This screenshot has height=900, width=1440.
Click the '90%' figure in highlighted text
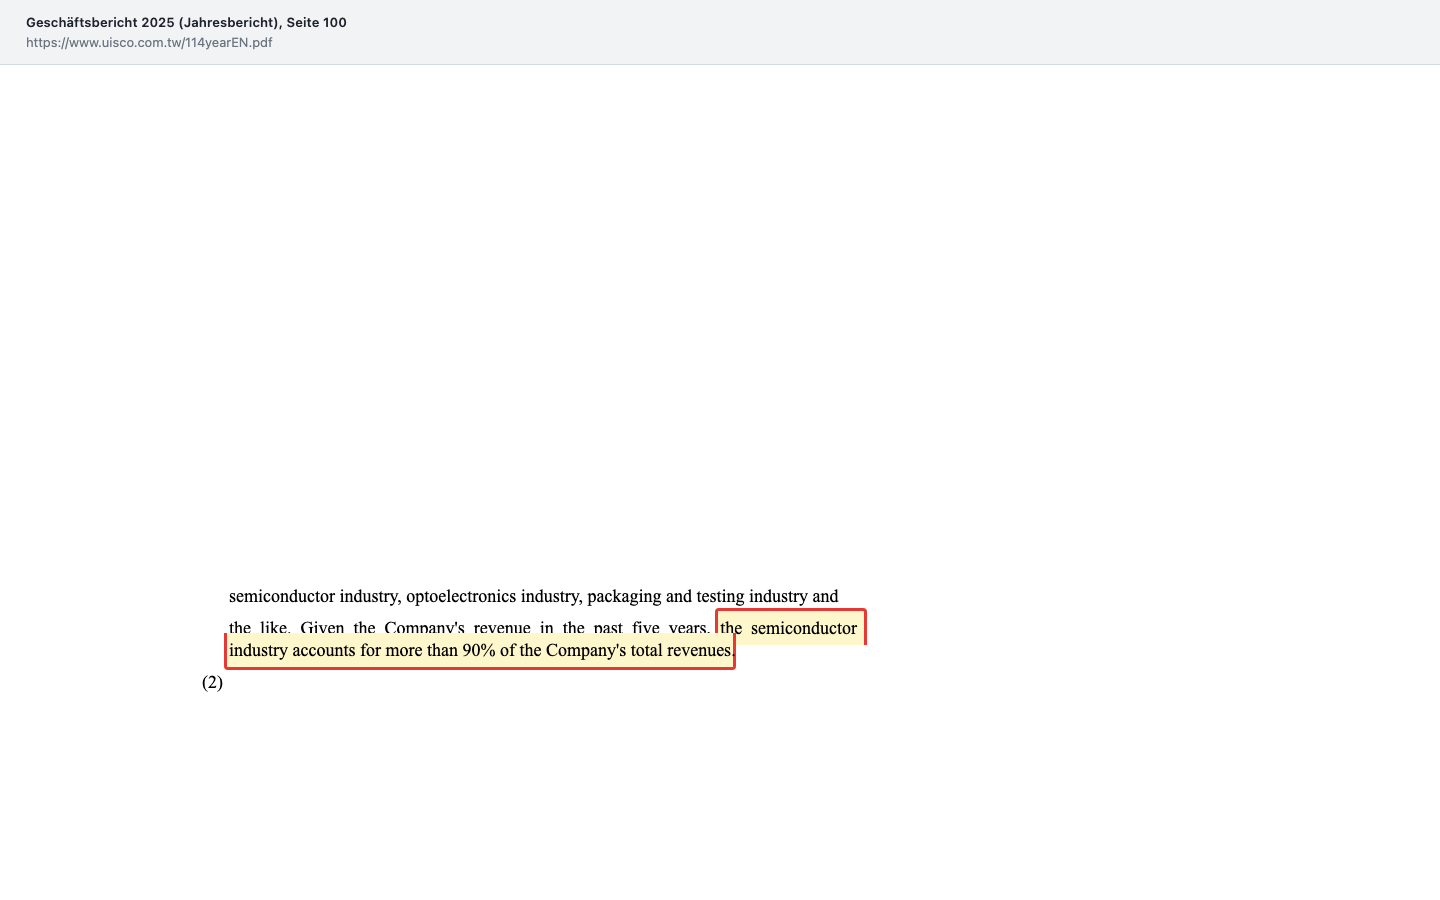point(479,650)
